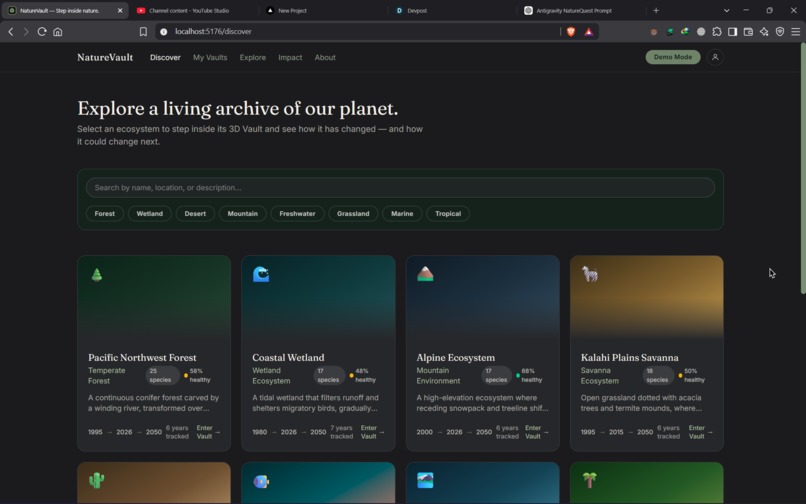Toggle the Desert filter chip

[195, 213]
